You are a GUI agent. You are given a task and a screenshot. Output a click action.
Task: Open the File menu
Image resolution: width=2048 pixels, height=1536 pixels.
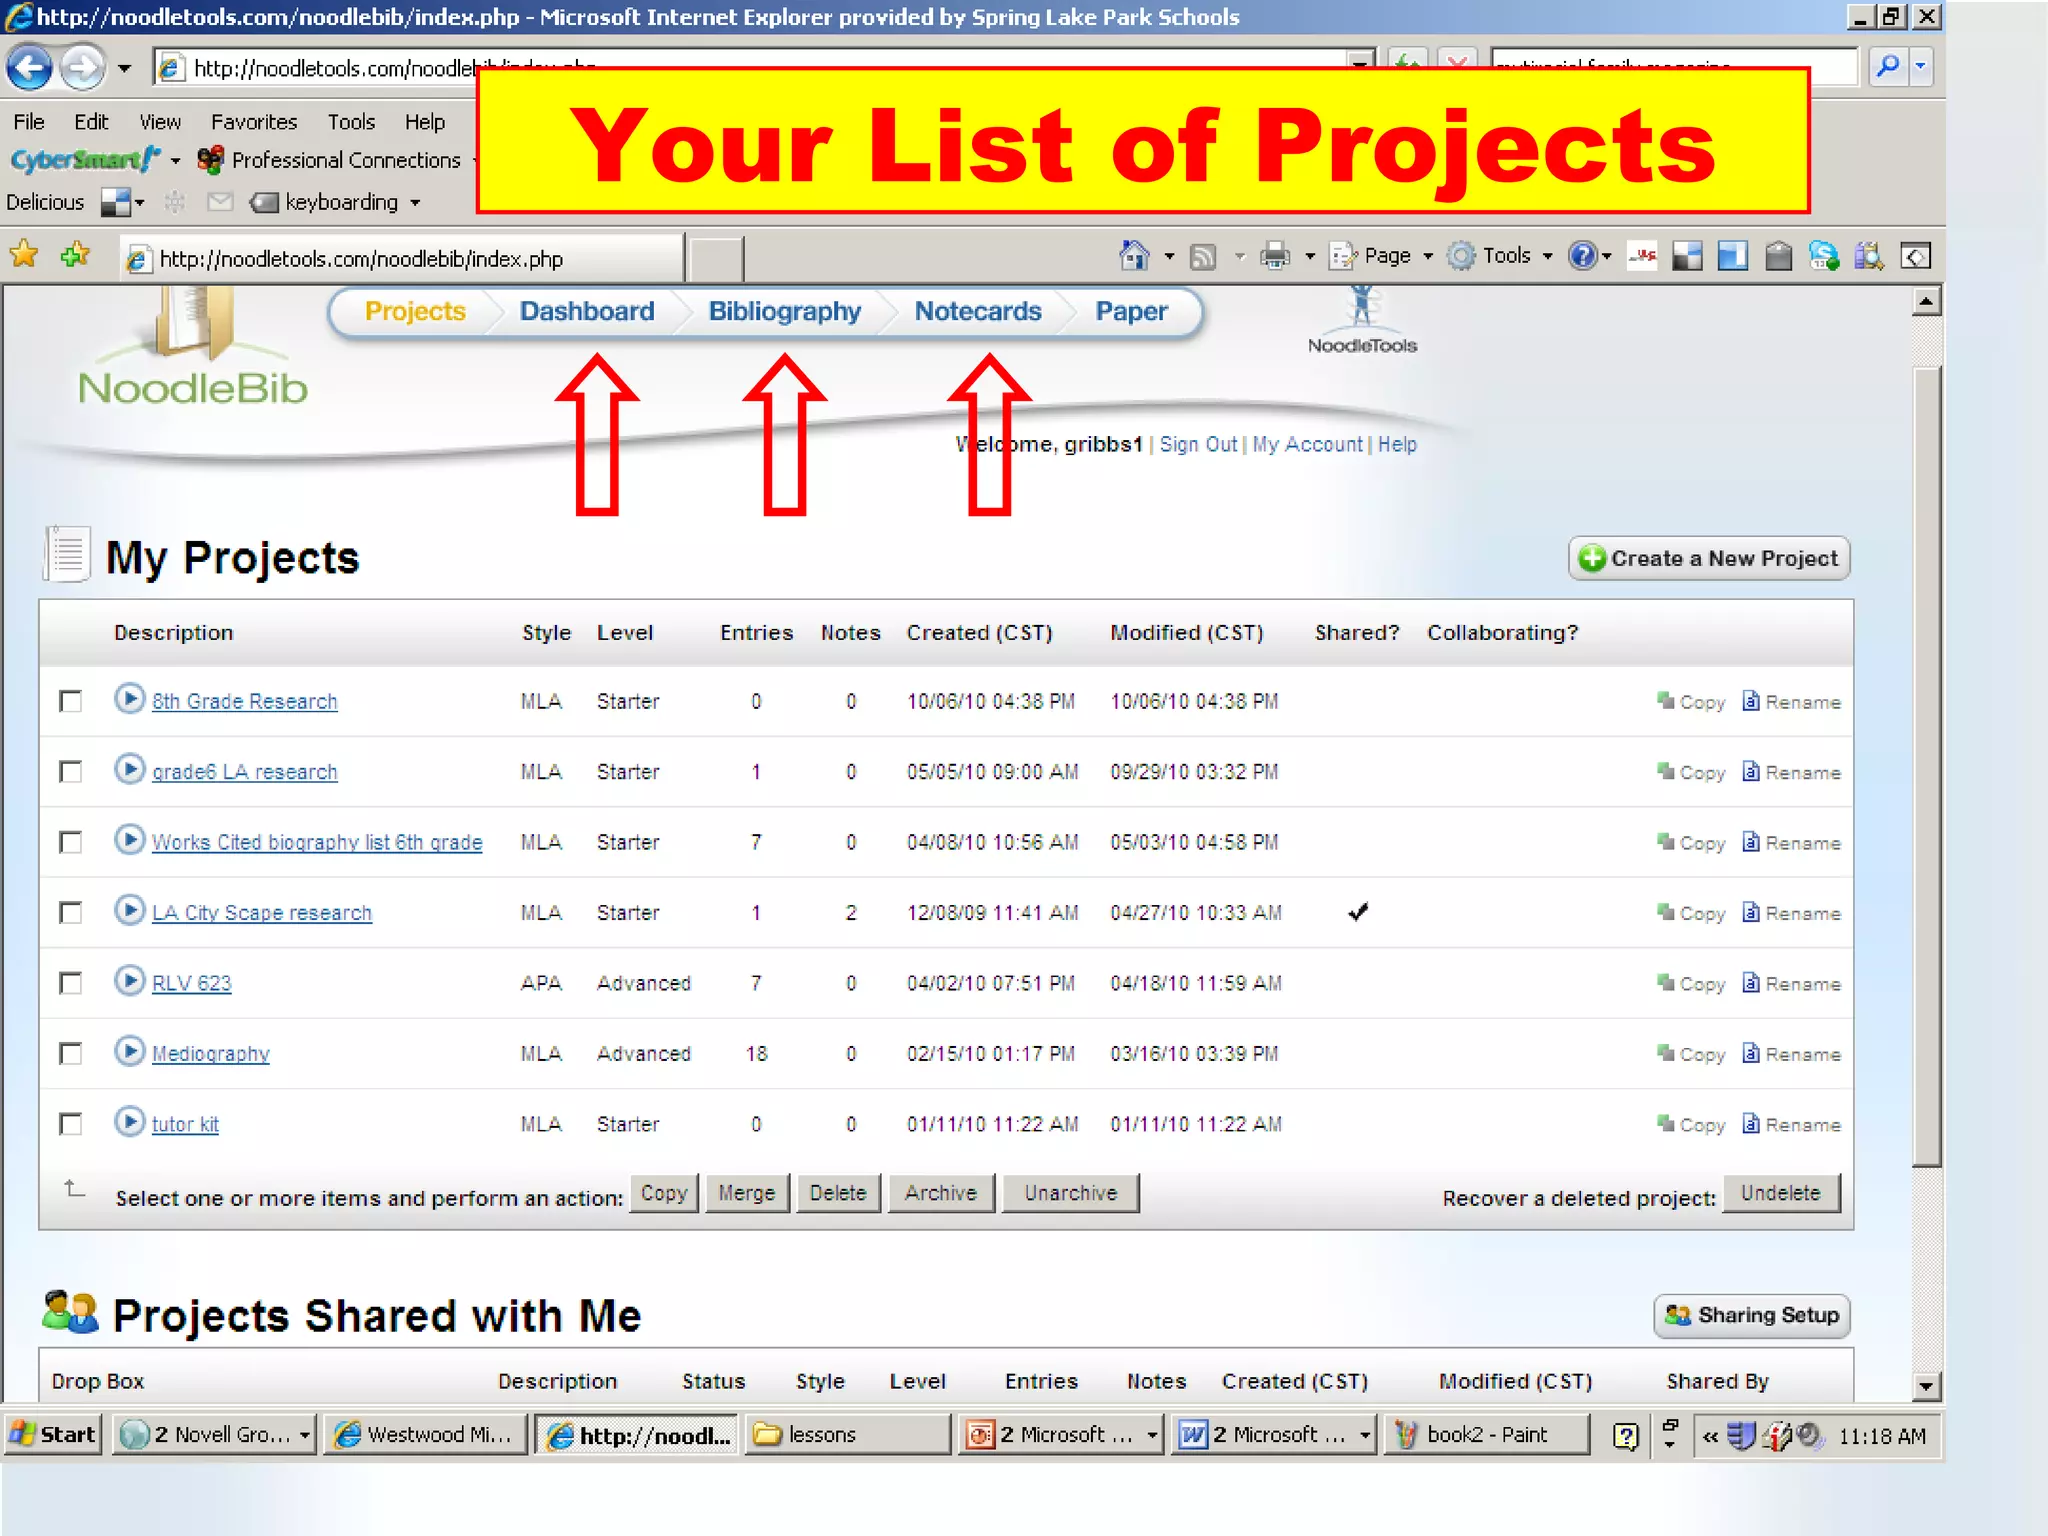tap(29, 122)
